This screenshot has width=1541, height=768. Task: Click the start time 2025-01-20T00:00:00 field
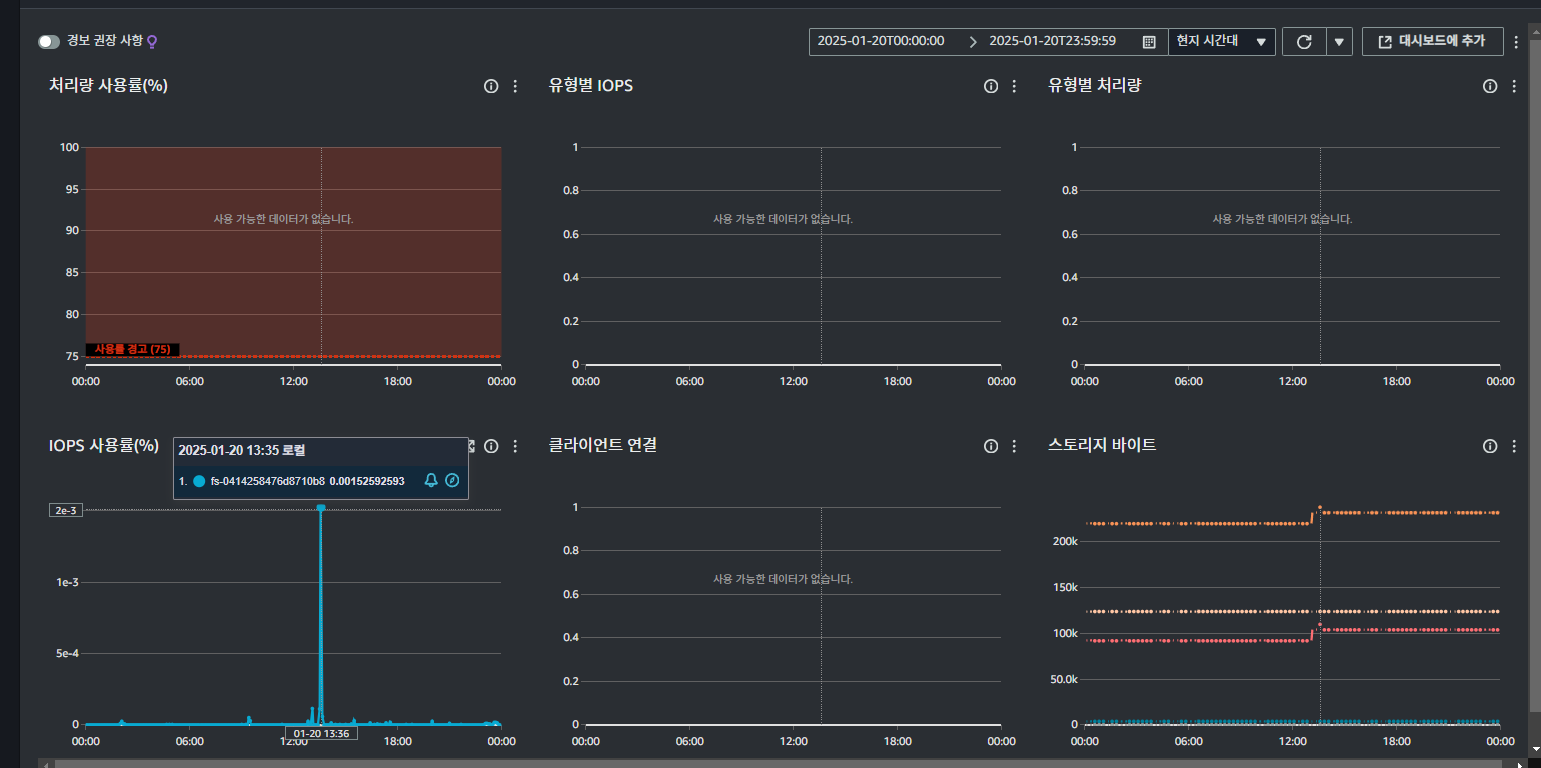tap(880, 42)
